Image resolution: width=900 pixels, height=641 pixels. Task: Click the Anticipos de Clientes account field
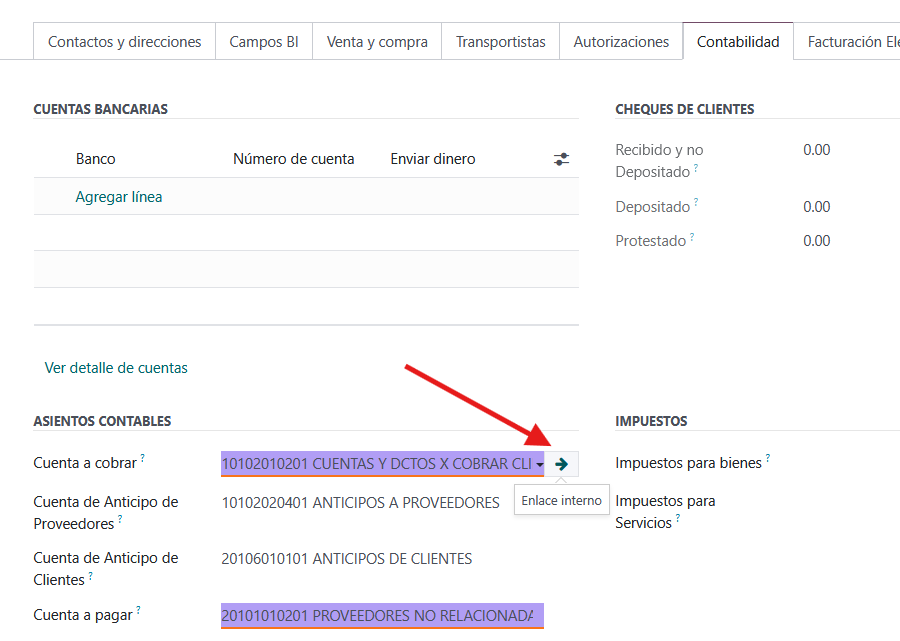tap(346, 559)
